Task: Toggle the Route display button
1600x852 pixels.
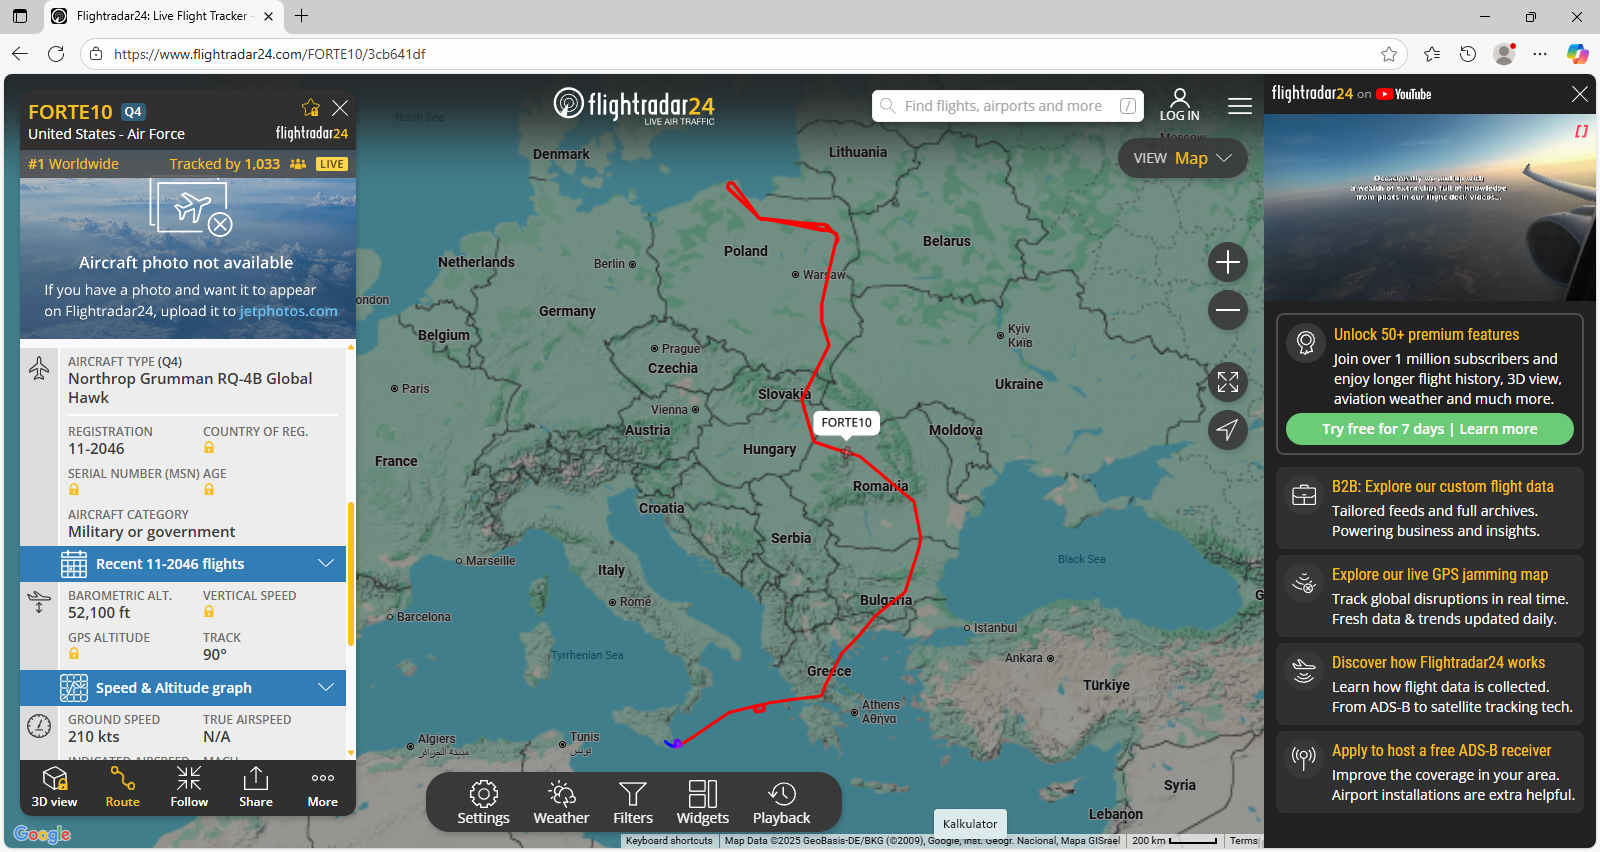Action: (122, 787)
